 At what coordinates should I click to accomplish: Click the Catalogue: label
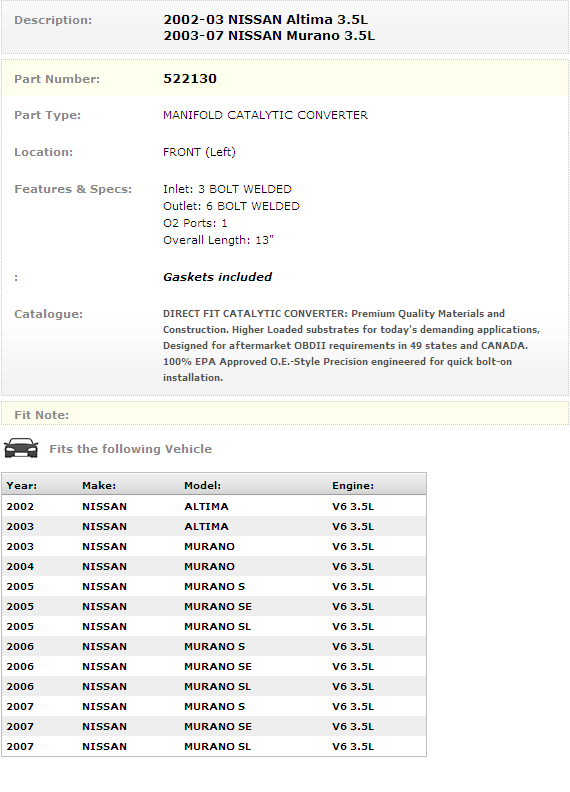click(49, 314)
